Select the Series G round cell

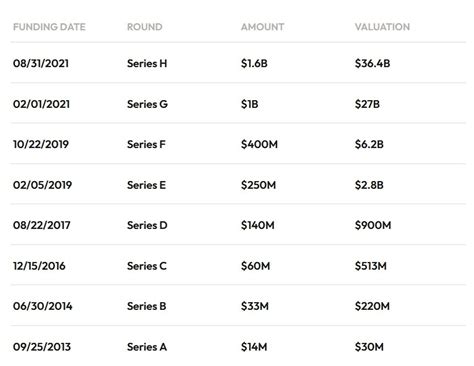[147, 104]
